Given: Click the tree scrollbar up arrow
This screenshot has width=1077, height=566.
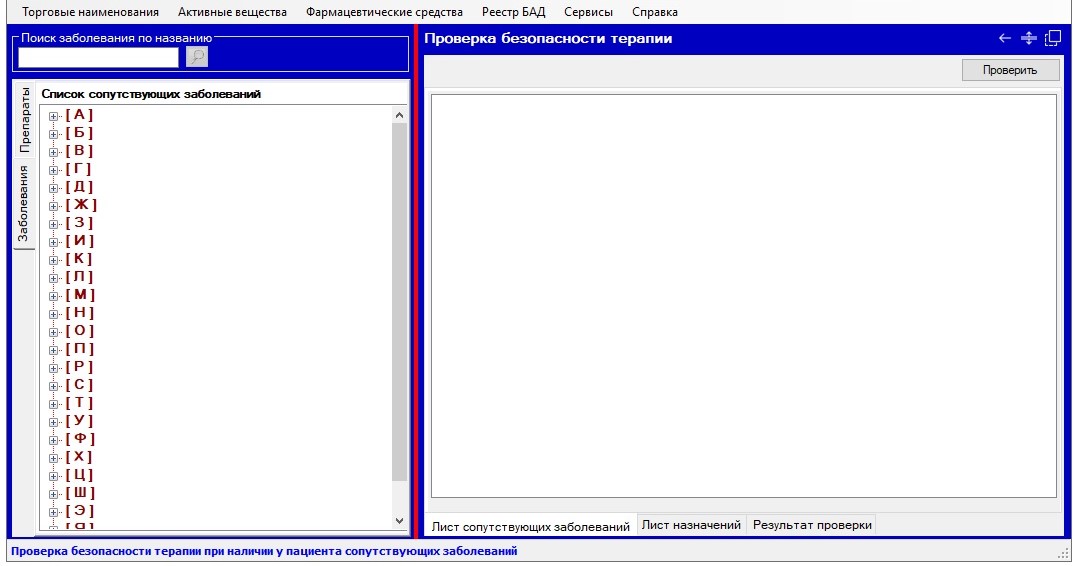Looking at the screenshot, I should pyautogui.click(x=400, y=115).
